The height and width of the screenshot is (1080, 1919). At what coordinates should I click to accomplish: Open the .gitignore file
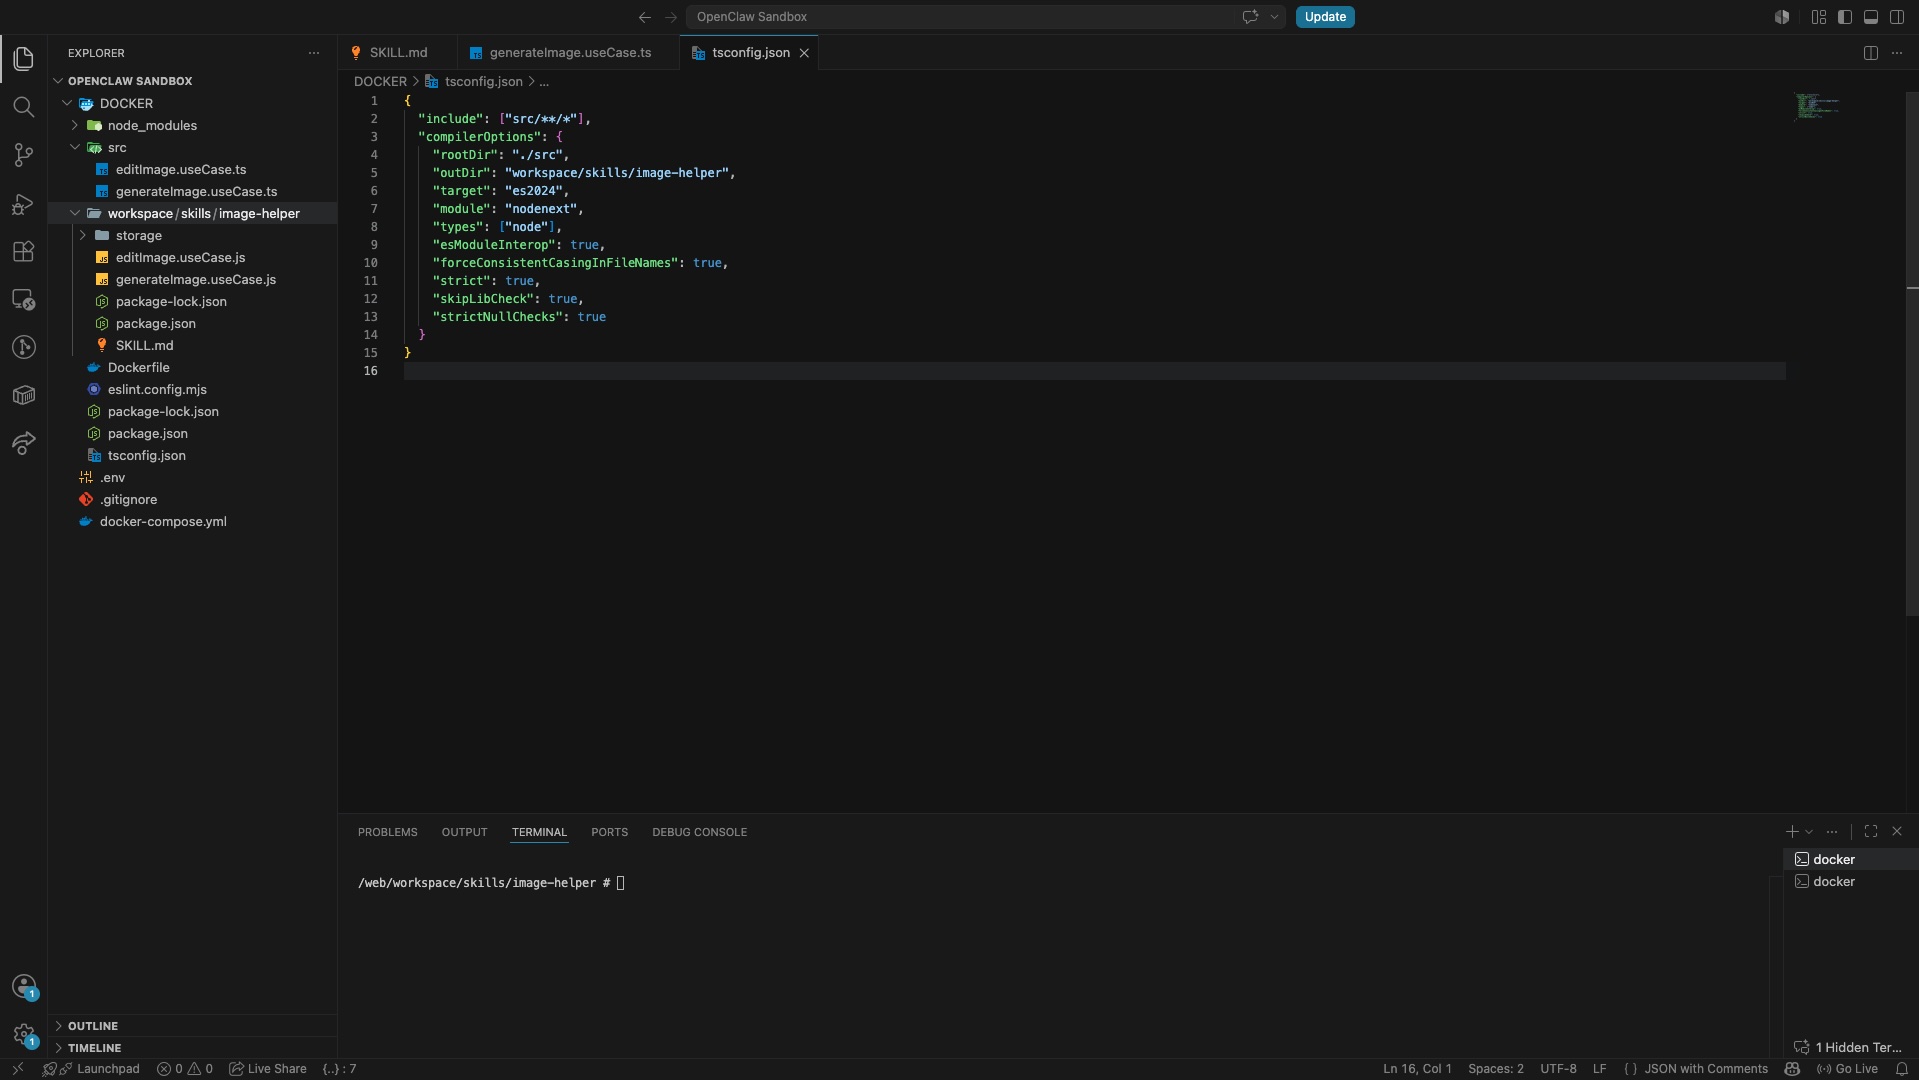tap(128, 499)
